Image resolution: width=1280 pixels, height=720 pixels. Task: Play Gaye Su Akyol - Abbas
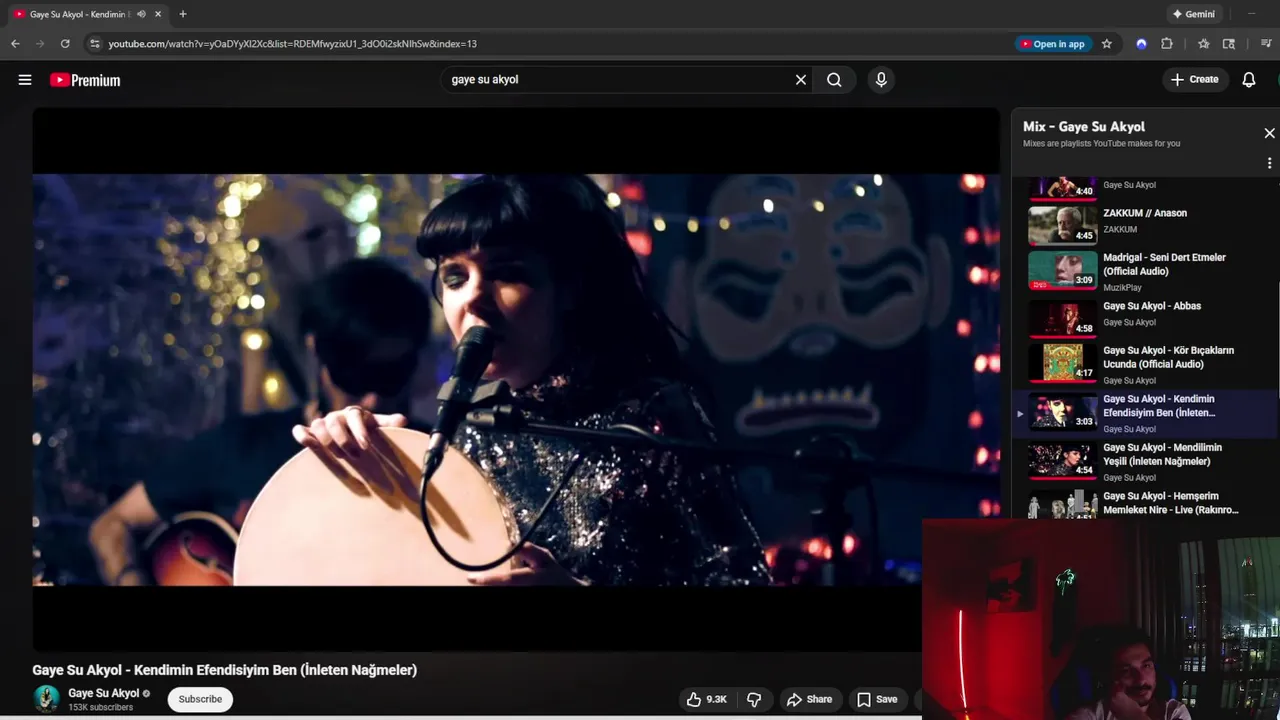coord(1152,306)
